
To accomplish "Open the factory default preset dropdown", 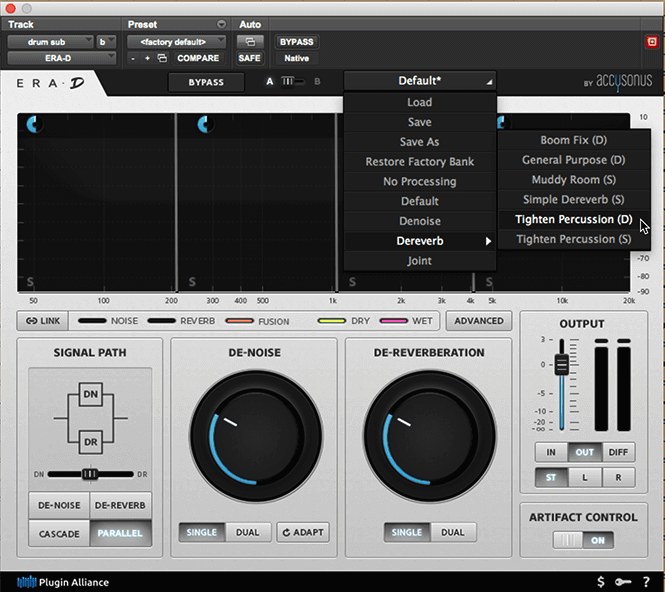I will (x=176, y=42).
